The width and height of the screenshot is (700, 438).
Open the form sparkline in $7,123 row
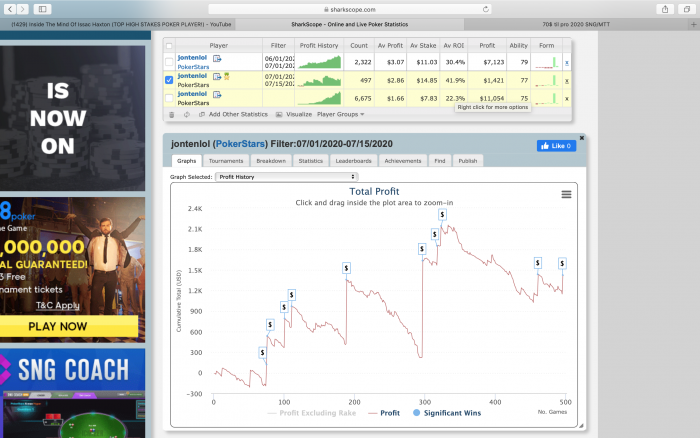point(547,62)
